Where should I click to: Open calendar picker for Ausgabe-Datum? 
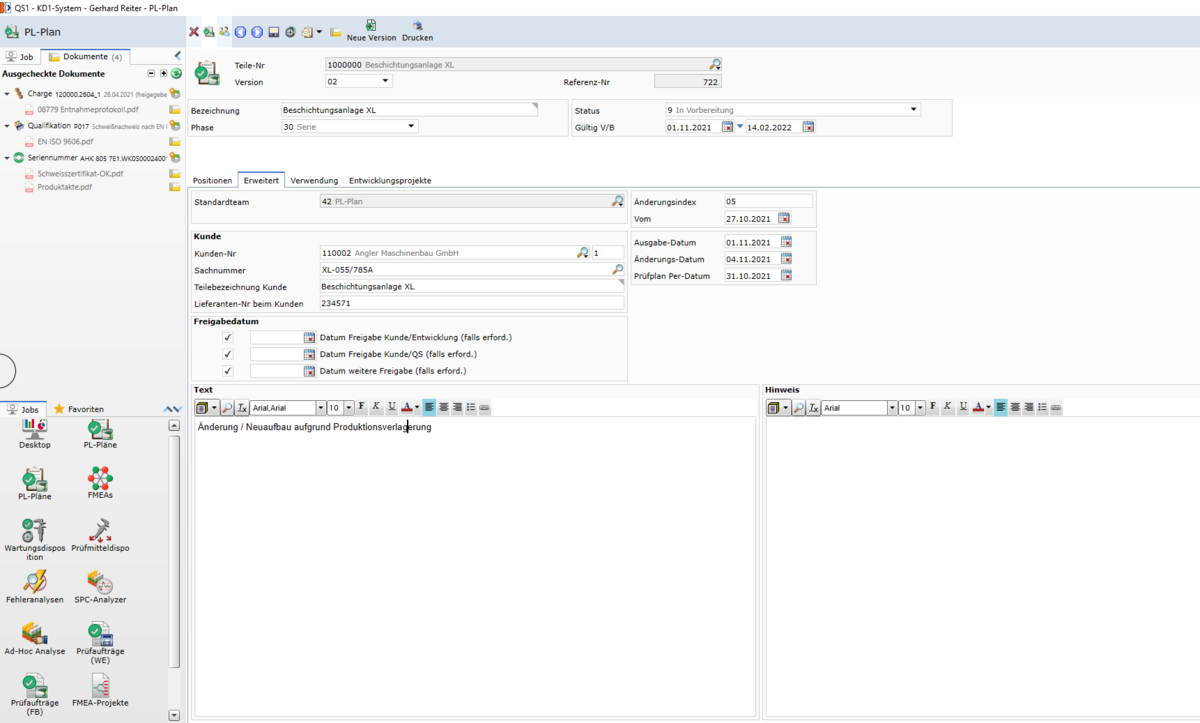pyautogui.click(x=786, y=242)
